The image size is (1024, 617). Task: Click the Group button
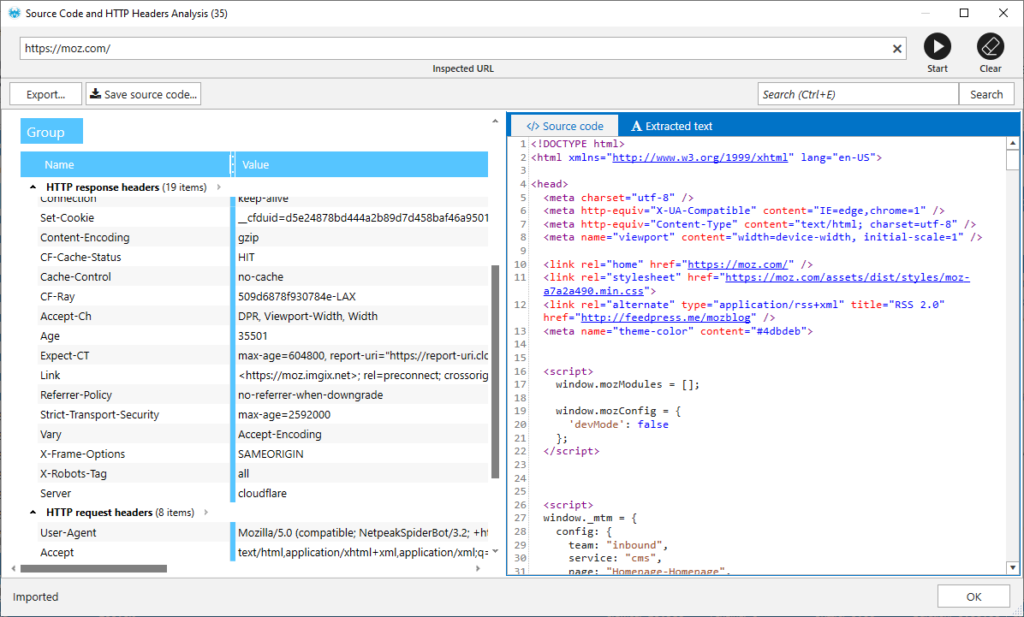(x=52, y=131)
